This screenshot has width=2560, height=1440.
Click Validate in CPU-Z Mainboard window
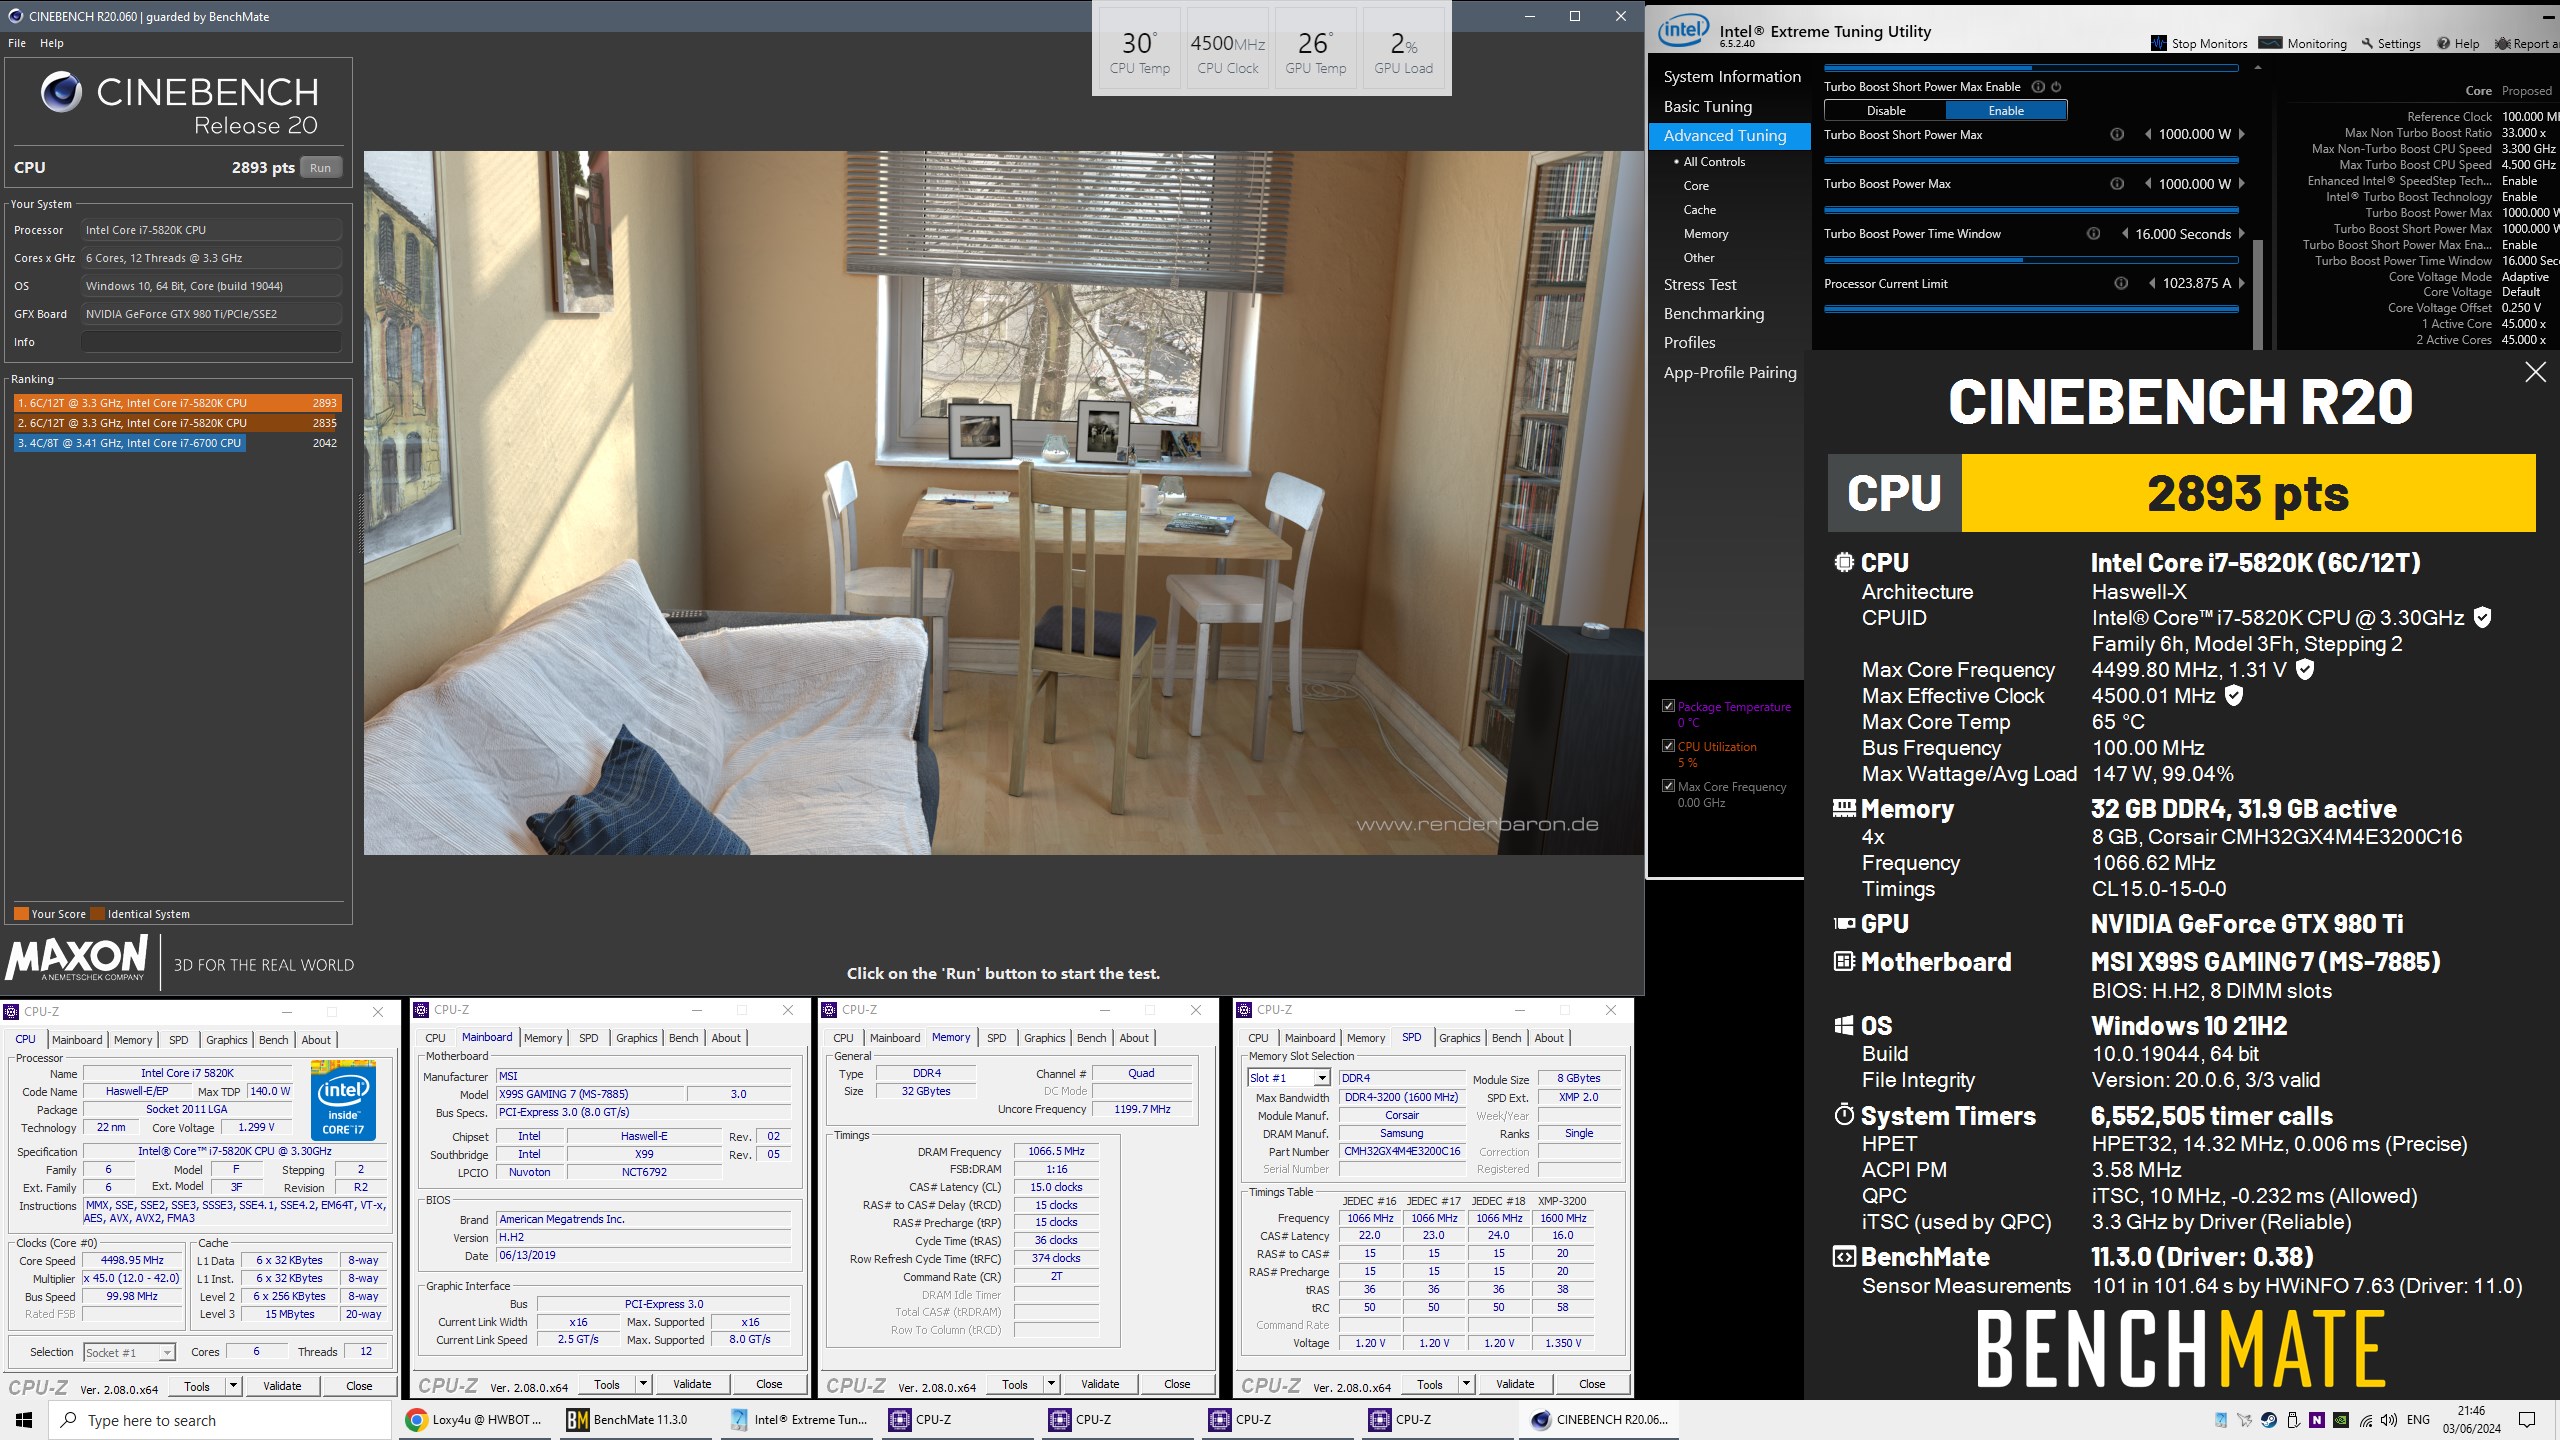point(692,1385)
